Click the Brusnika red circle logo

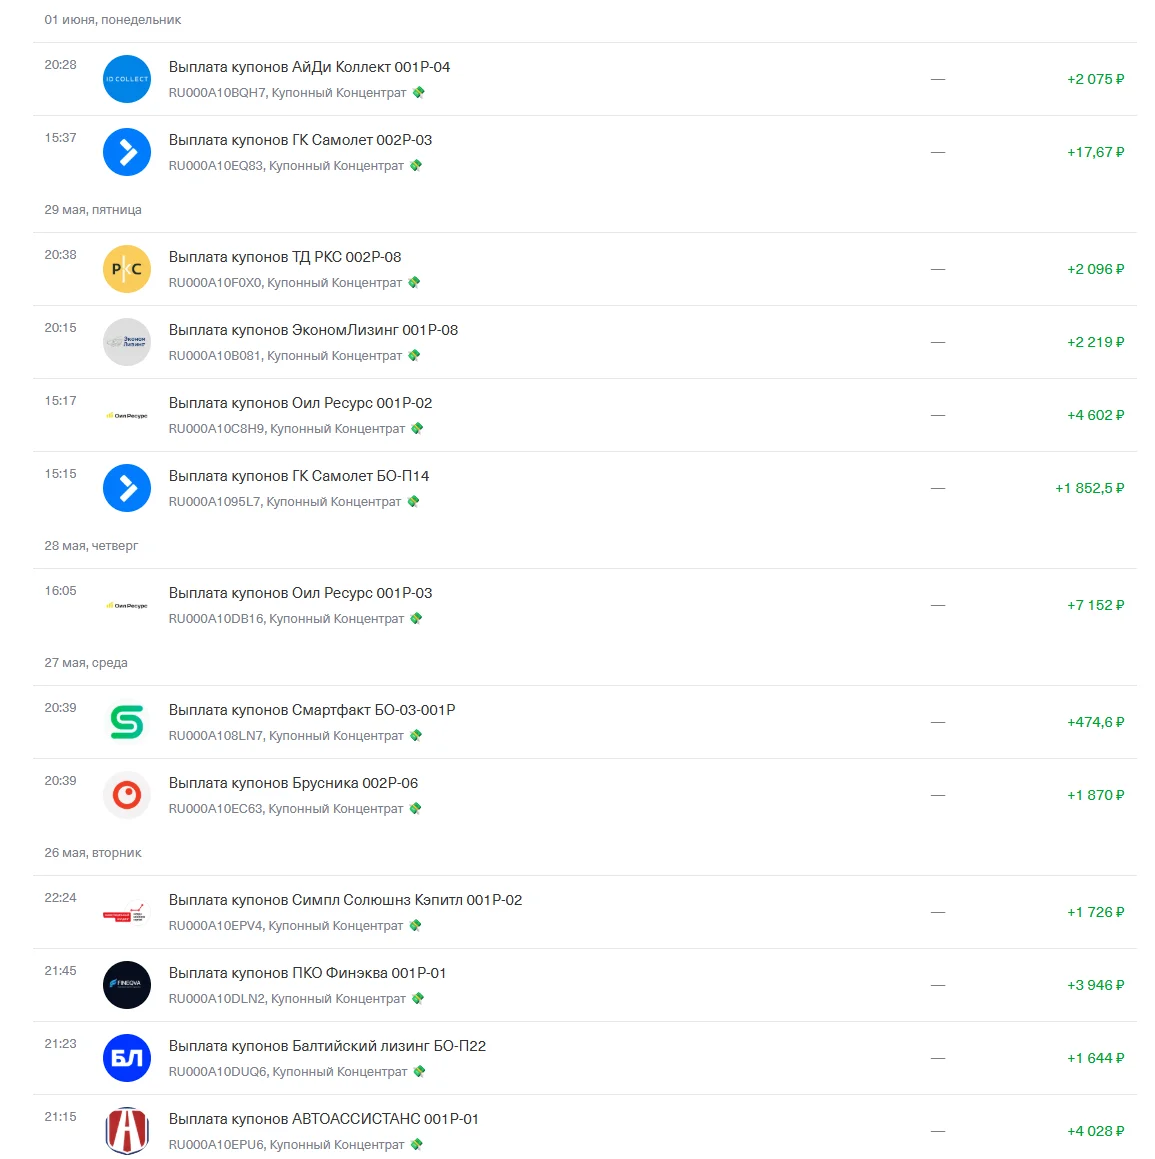[x=126, y=795]
